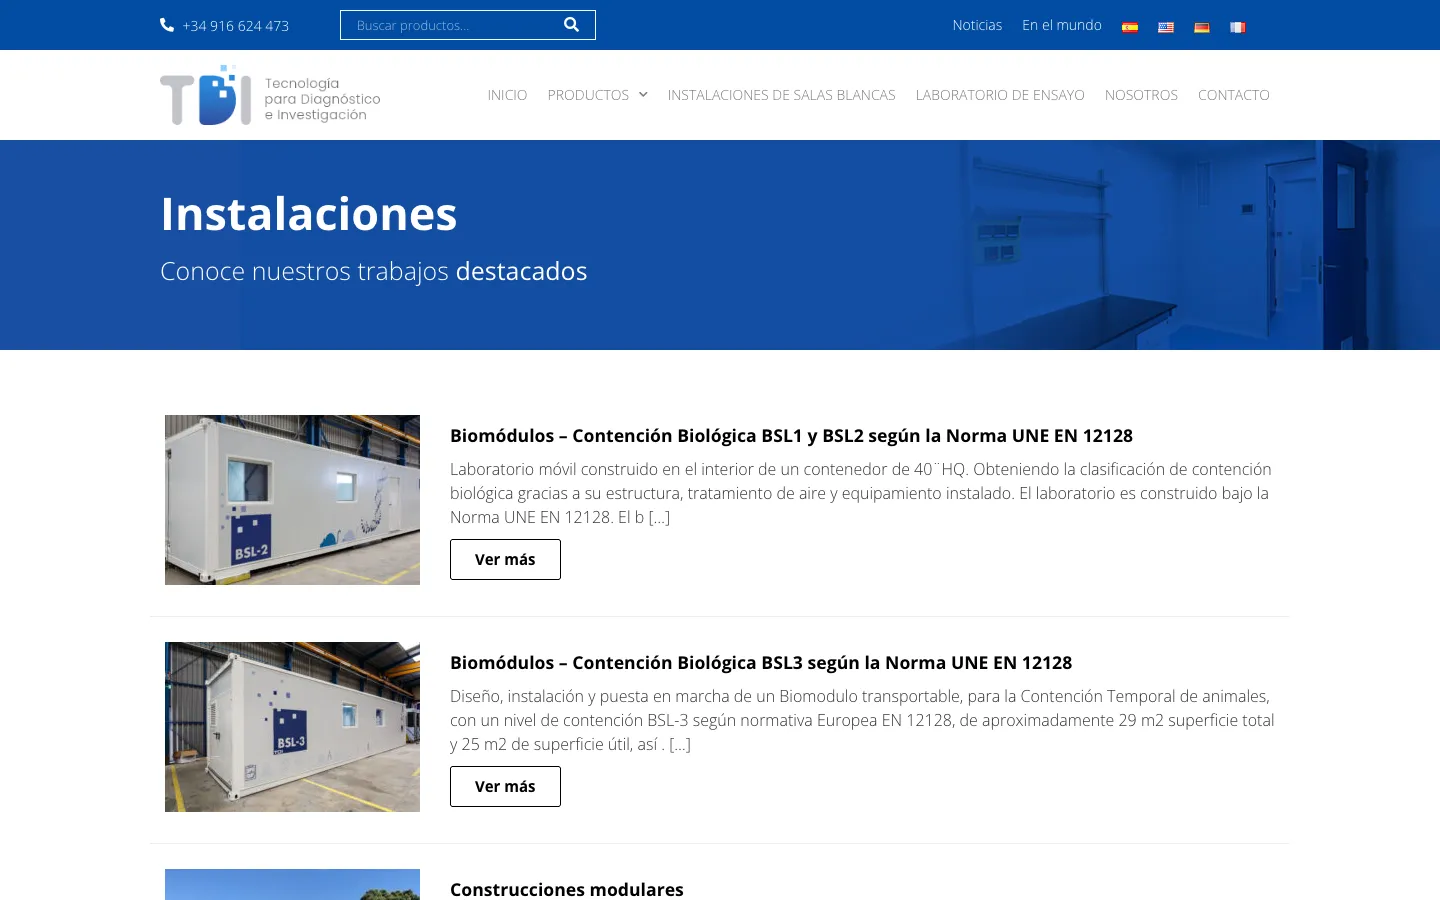Expand the Productos menu chevron
The width and height of the screenshot is (1440, 900).
tap(643, 95)
